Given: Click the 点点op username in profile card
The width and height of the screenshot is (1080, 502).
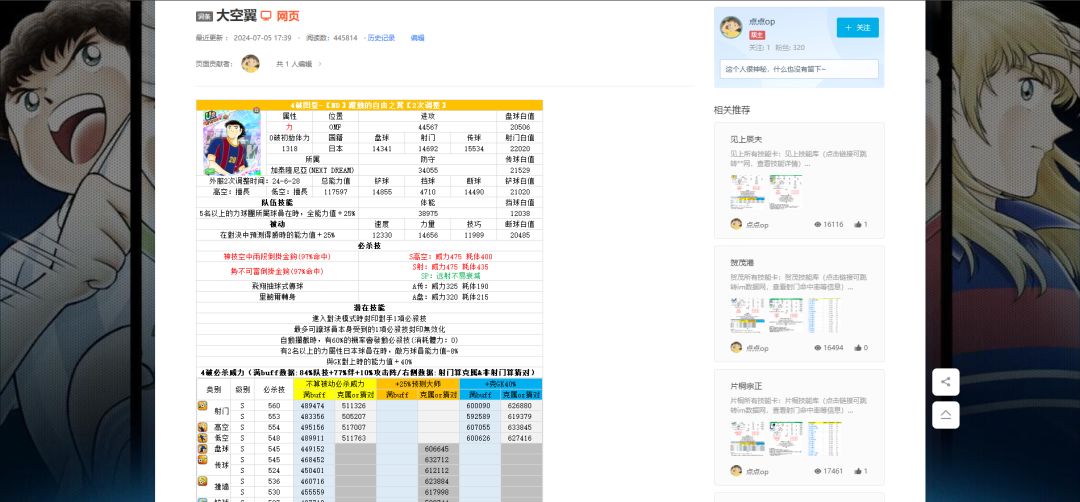Looking at the screenshot, I should pyautogui.click(x=762, y=22).
